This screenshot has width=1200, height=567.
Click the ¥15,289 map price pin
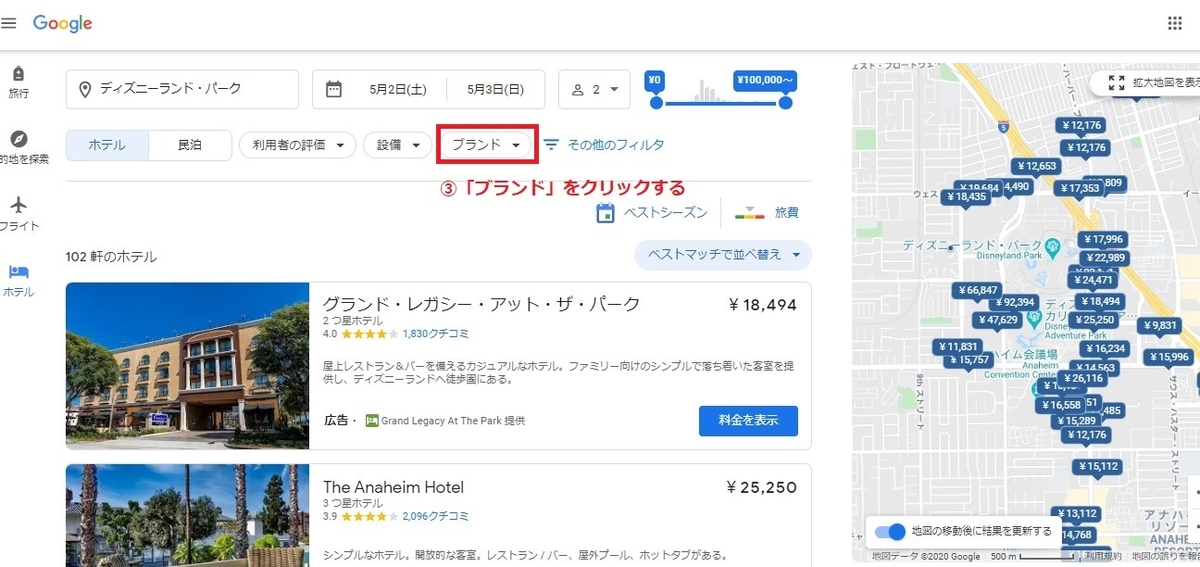[x=1075, y=421]
